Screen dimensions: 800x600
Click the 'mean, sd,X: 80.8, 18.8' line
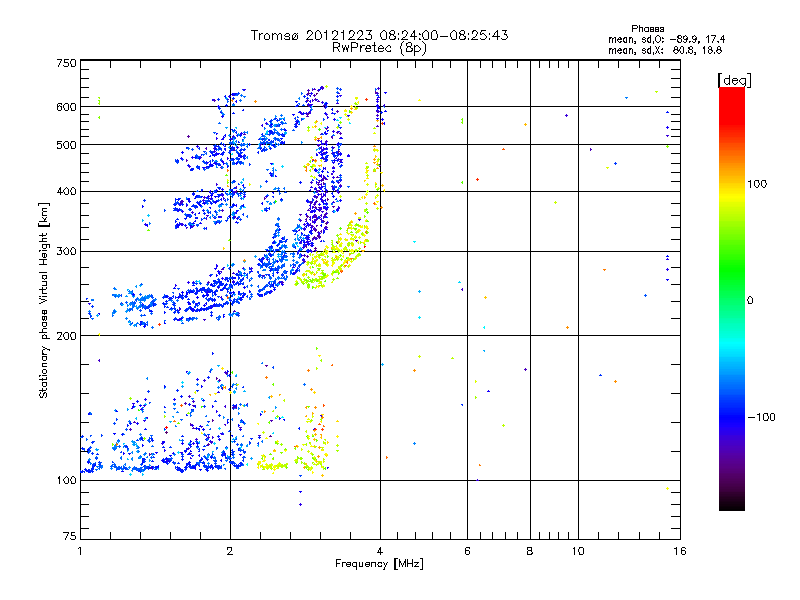pyautogui.click(x=665, y=50)
